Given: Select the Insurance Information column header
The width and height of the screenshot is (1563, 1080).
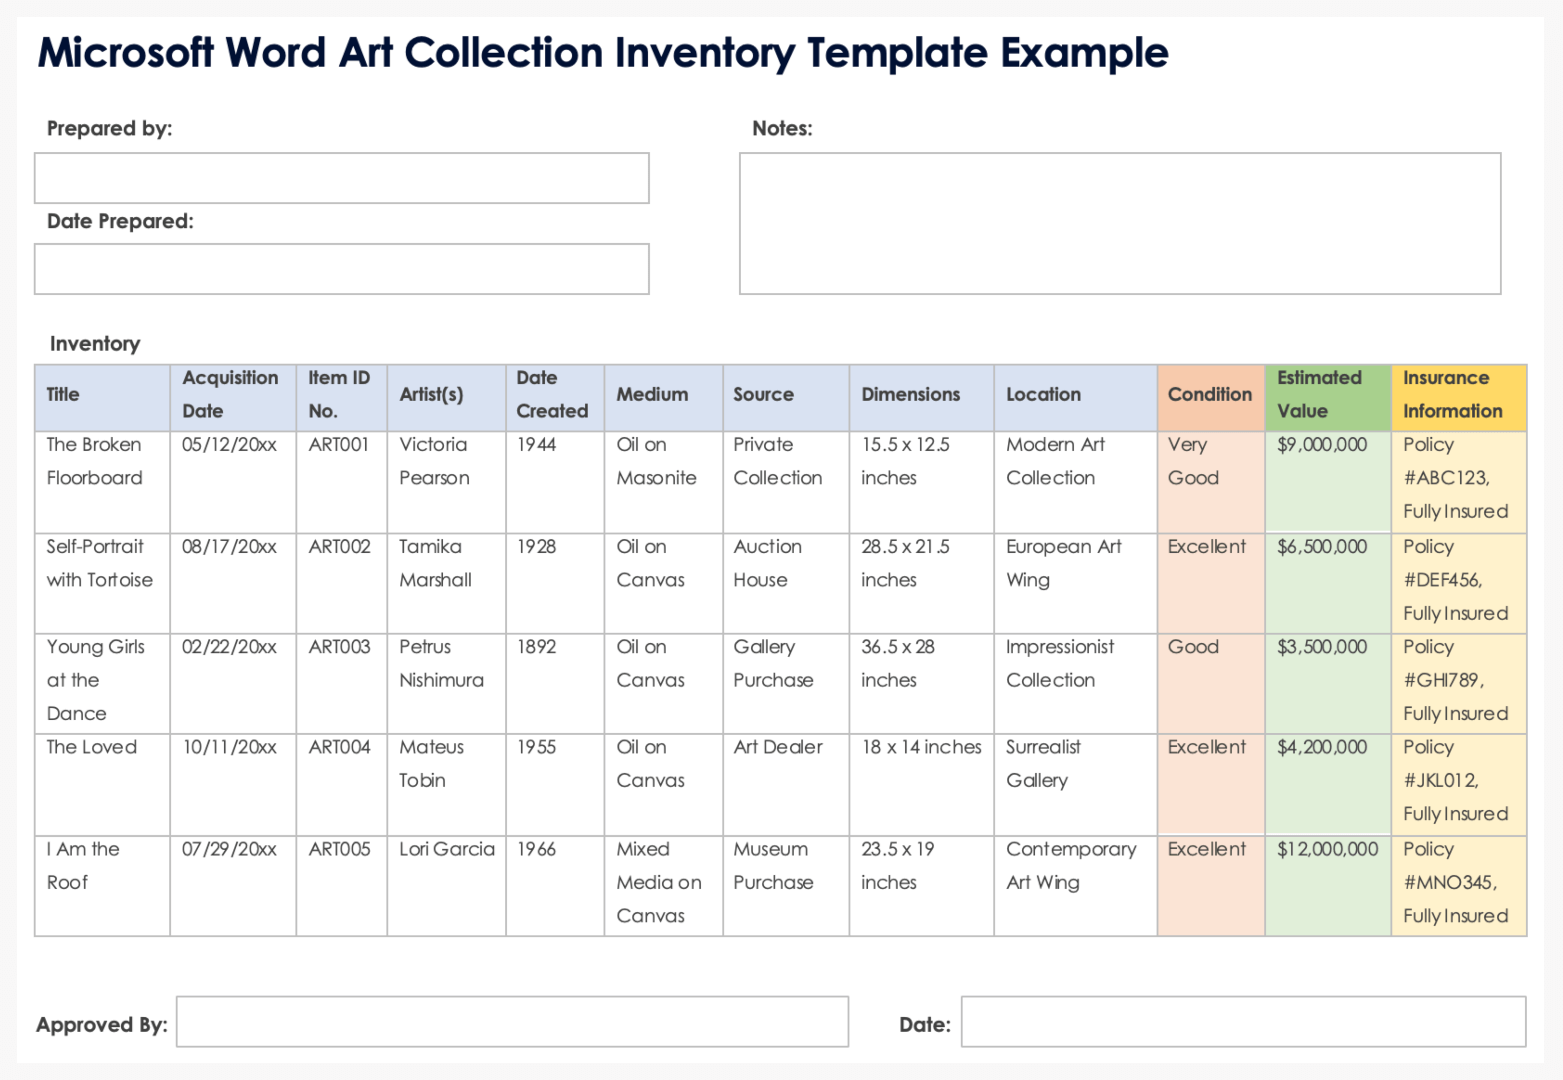Looking at the screenshot, I should coord(1457,395).
